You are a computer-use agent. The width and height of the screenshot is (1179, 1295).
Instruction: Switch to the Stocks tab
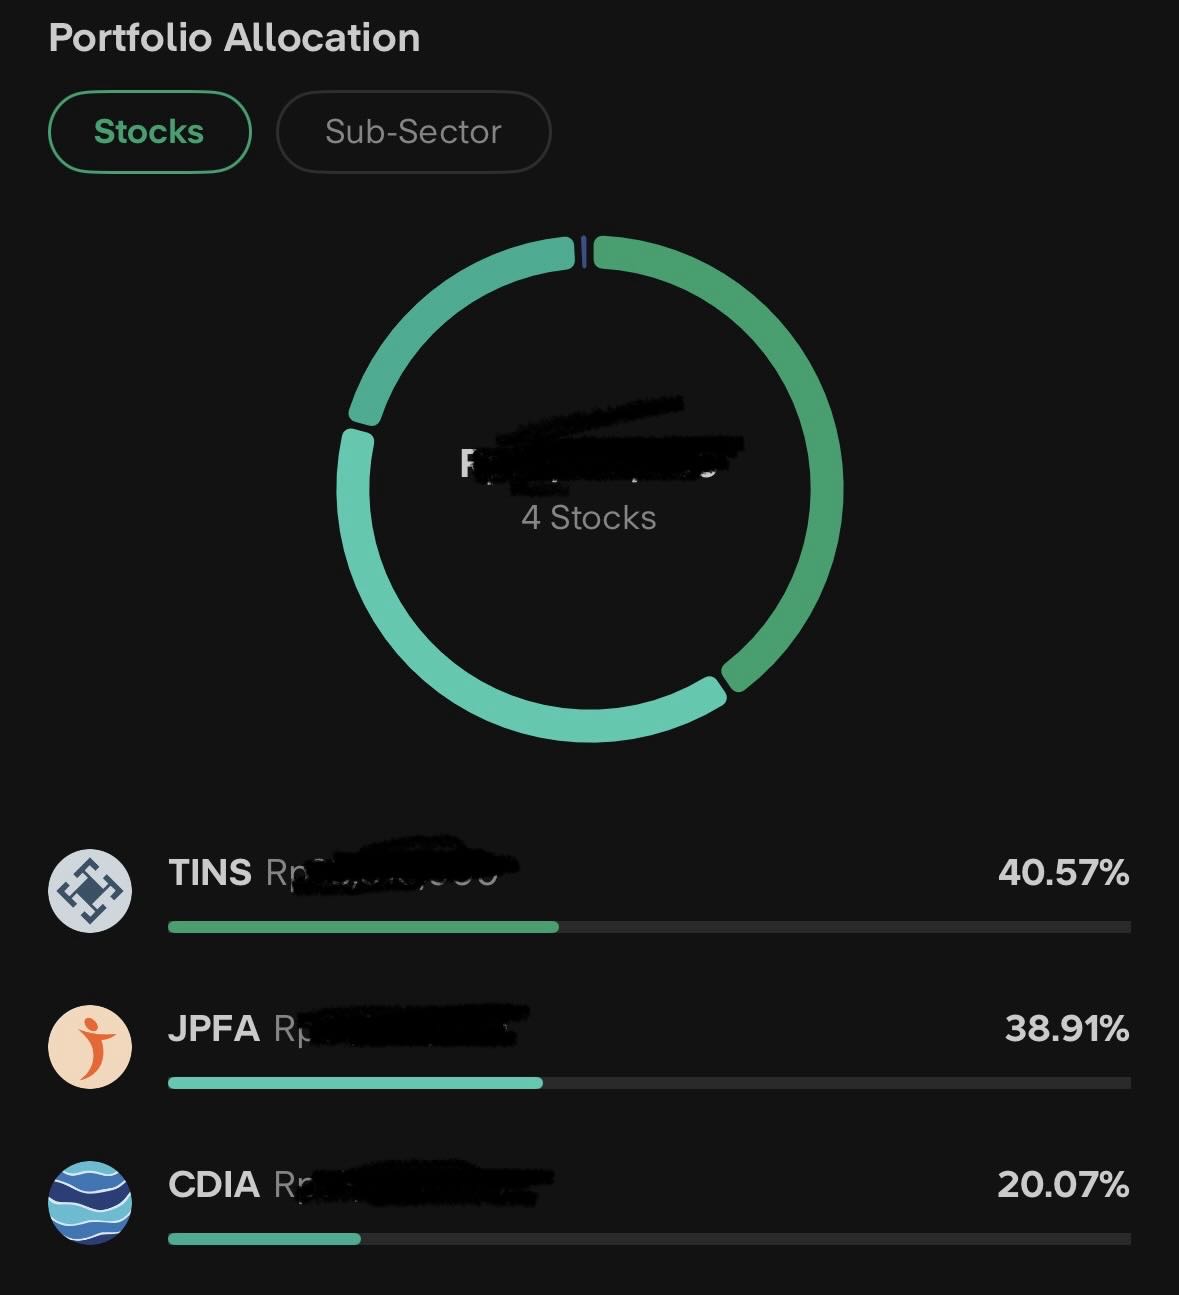click(x=149, y=132)
